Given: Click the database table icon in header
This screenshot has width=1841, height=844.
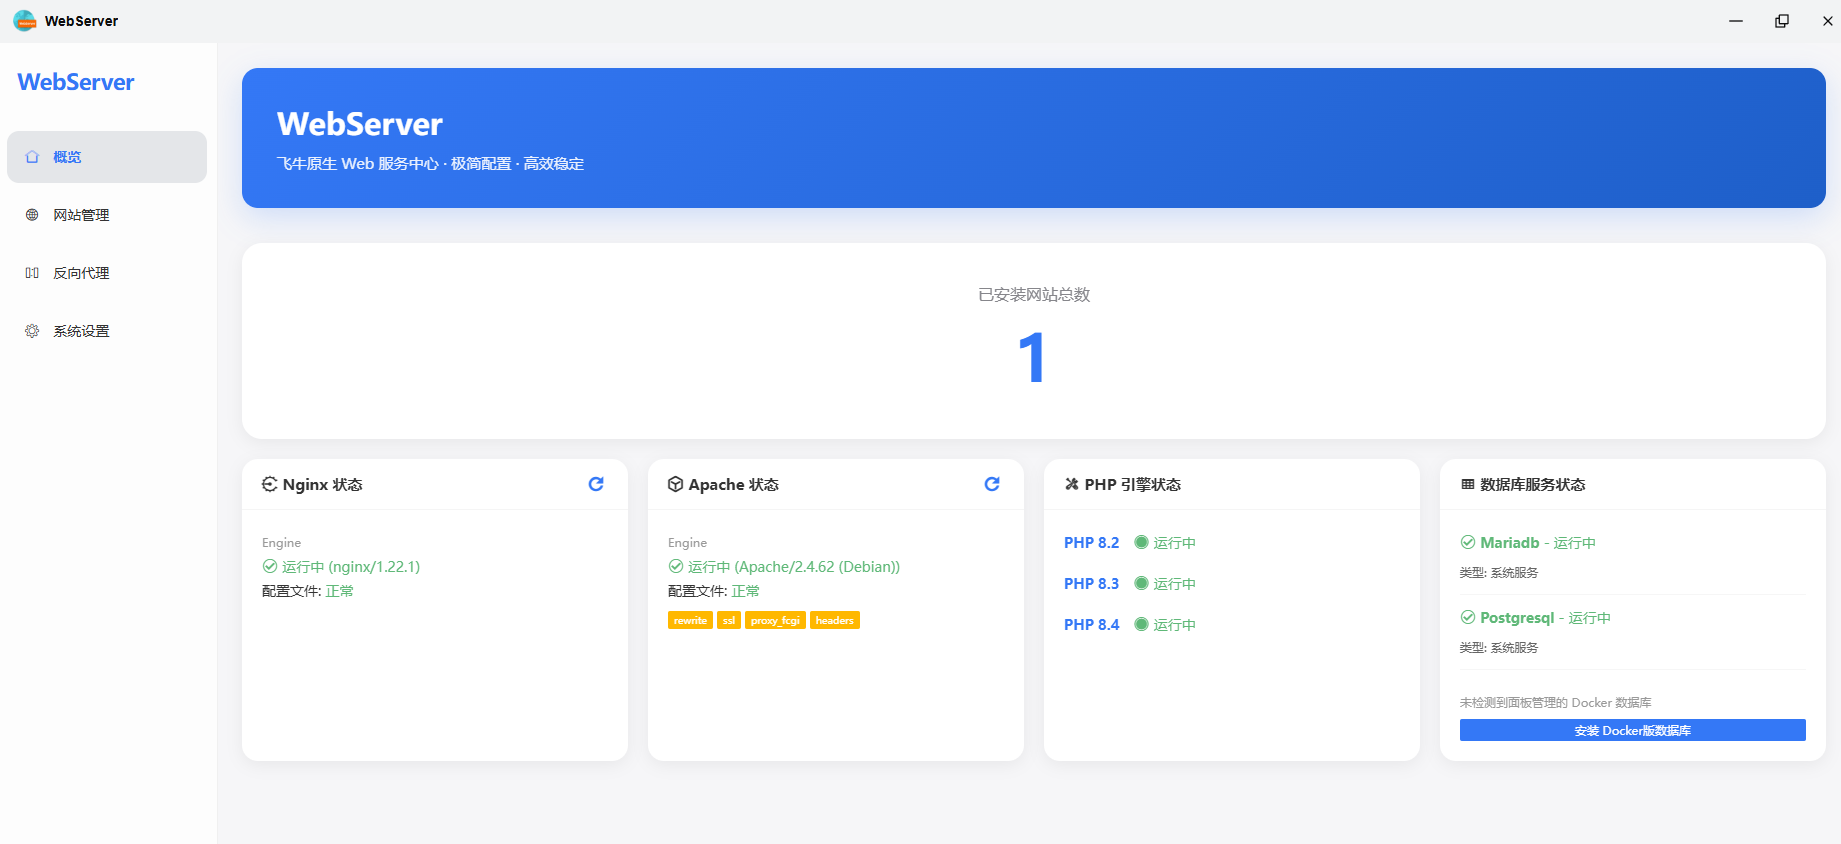Looking at the screenshot, I should point(1468,484).
